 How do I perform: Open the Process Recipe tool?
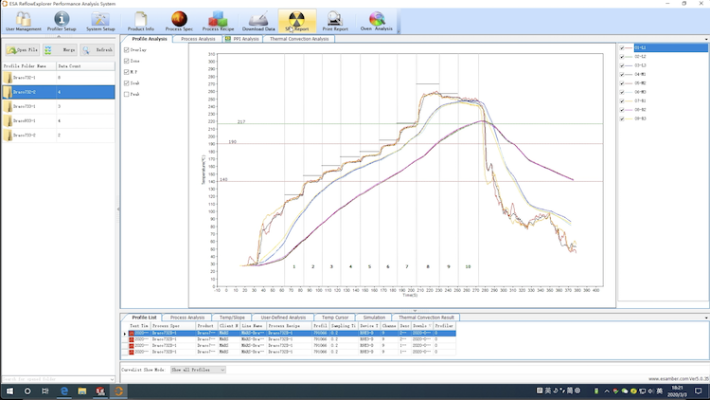[x=218, y=20]
